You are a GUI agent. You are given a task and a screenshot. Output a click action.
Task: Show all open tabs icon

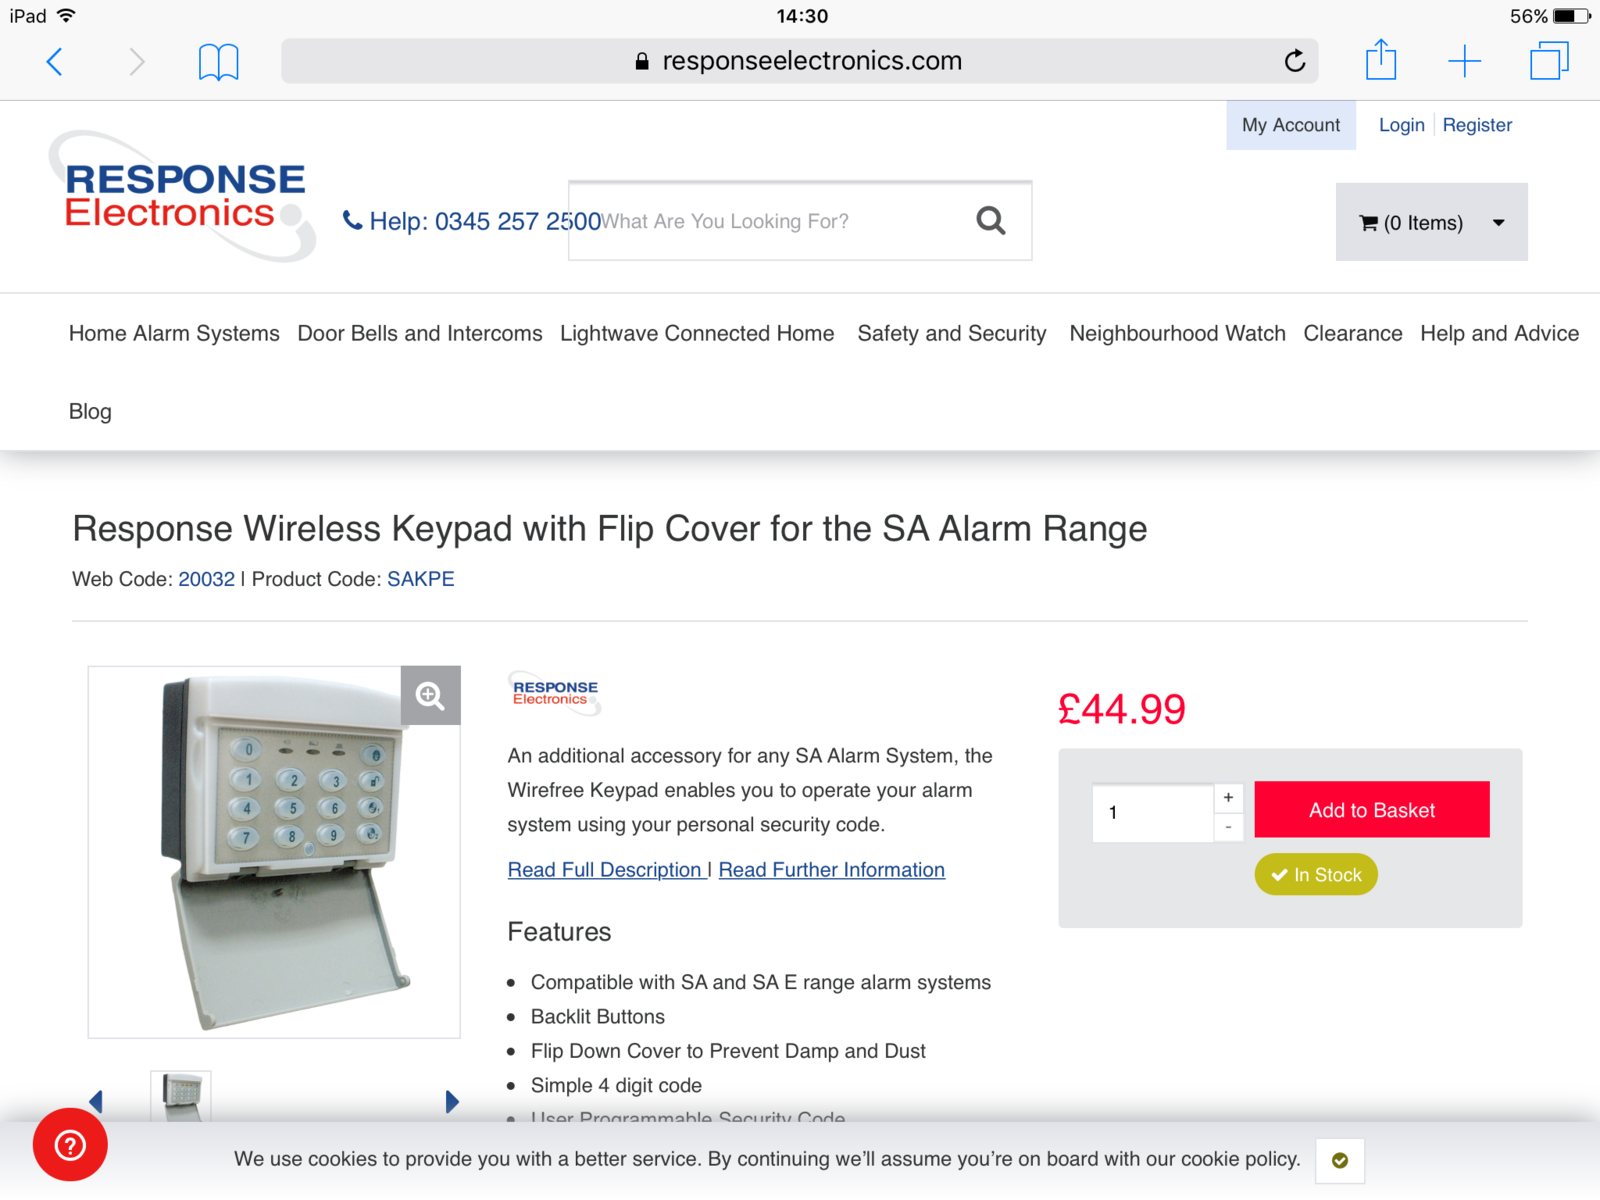point(1549,61)
